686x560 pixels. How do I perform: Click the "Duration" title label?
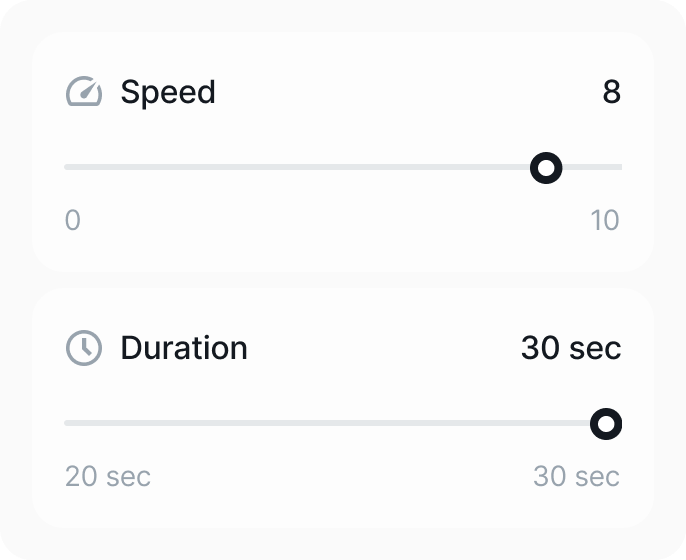(184, 348)
